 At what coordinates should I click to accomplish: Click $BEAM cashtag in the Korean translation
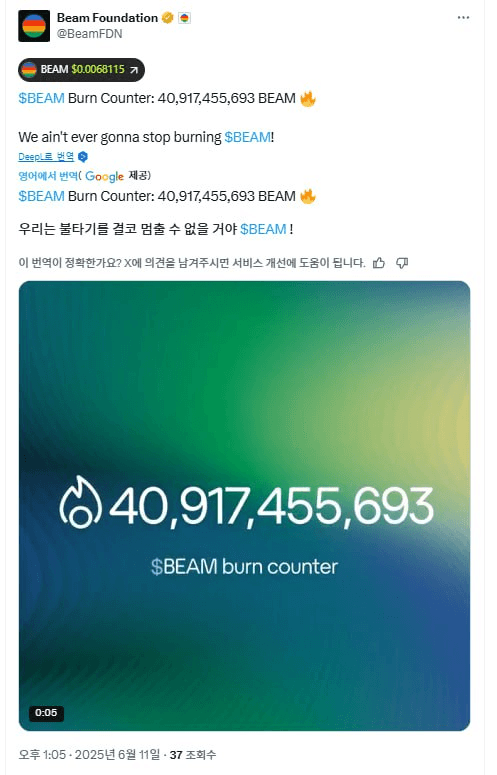263,229
